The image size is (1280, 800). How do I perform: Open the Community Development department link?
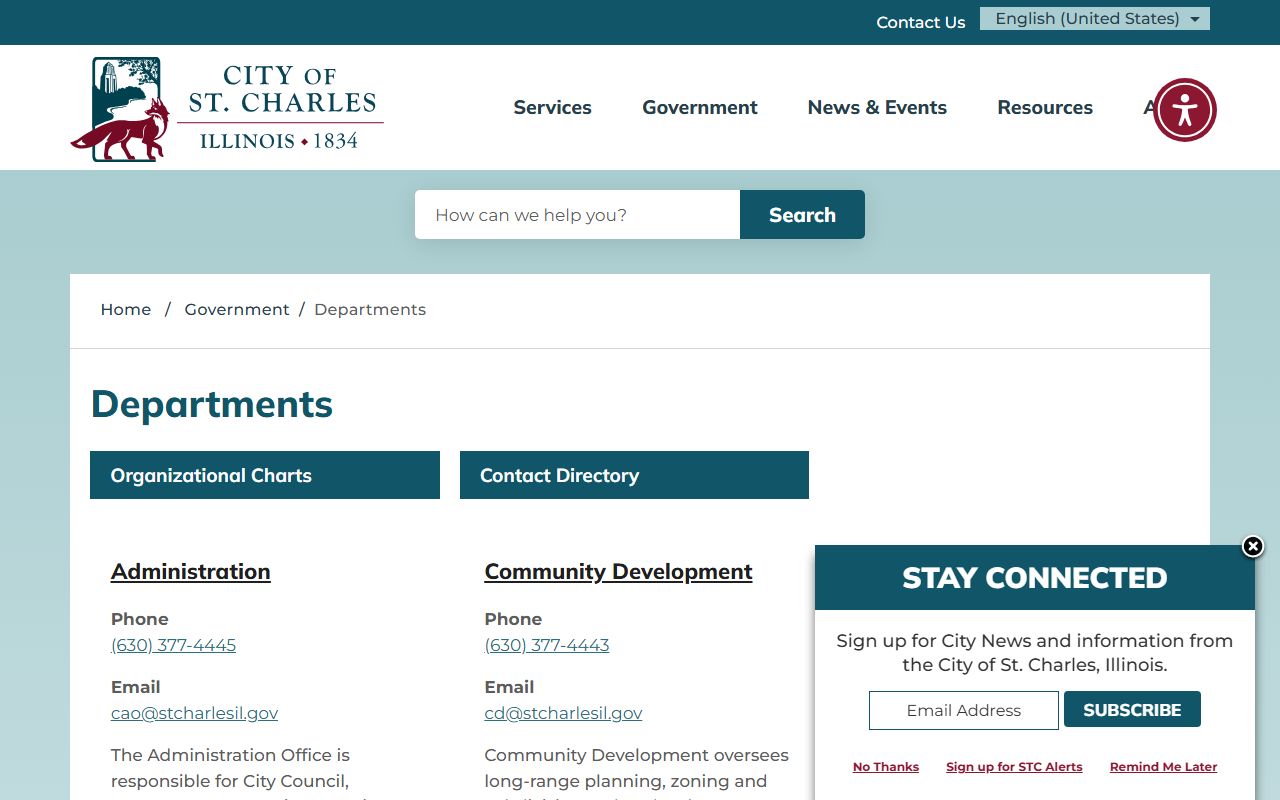pyautogui.click(x=618, y=572)
